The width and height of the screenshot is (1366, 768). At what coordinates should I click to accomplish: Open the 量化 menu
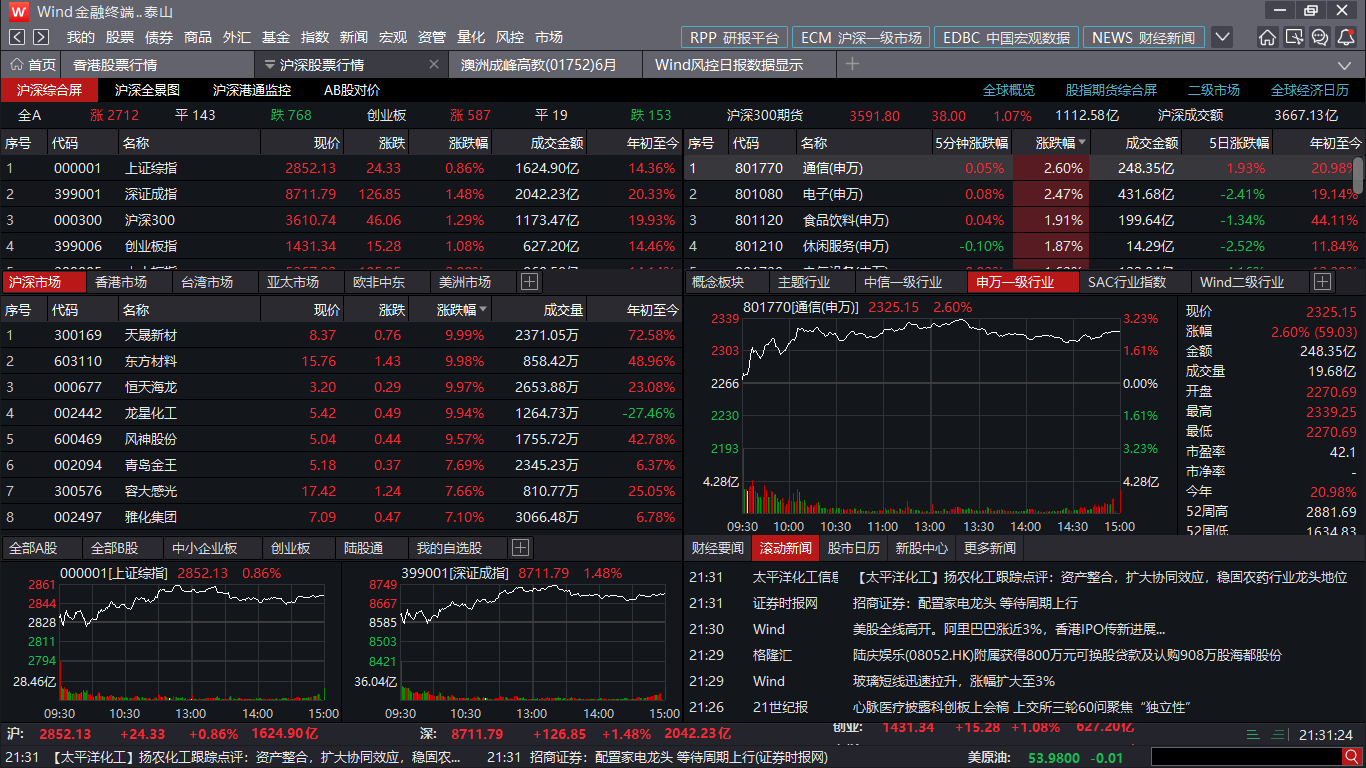click(471, 37)
